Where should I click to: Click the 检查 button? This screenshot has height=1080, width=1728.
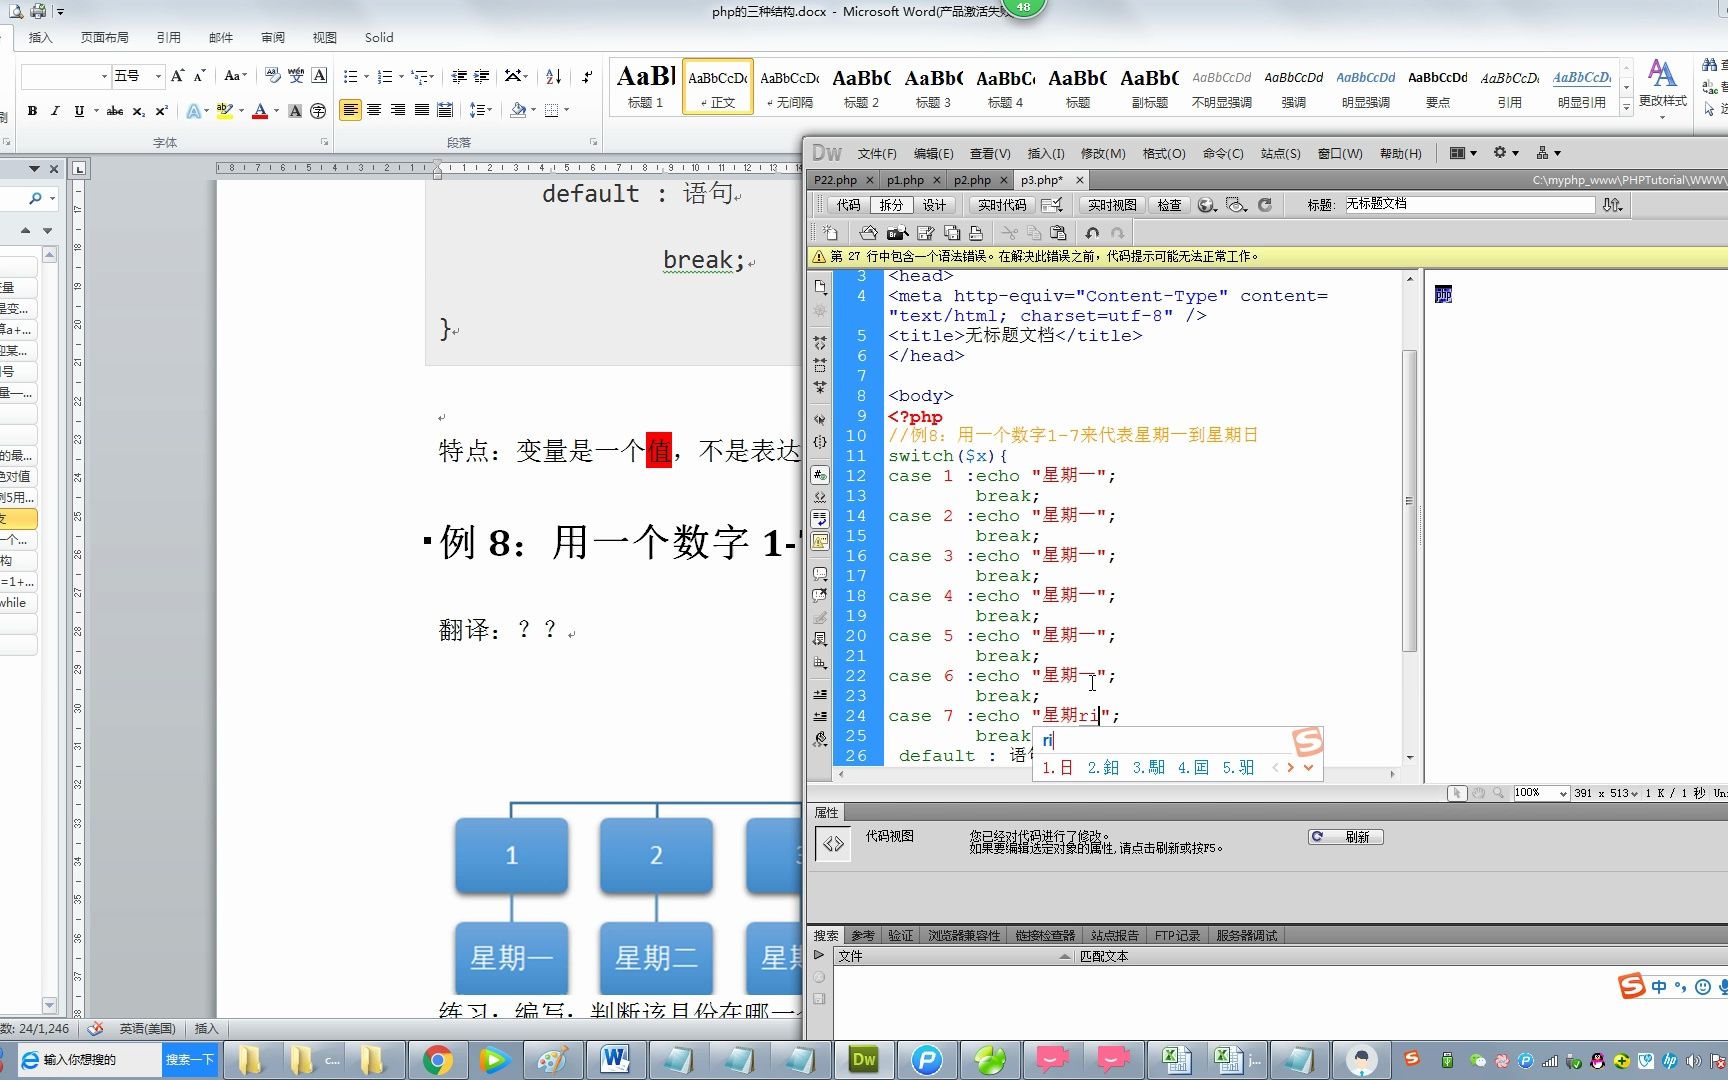[x=1169, y=205]
